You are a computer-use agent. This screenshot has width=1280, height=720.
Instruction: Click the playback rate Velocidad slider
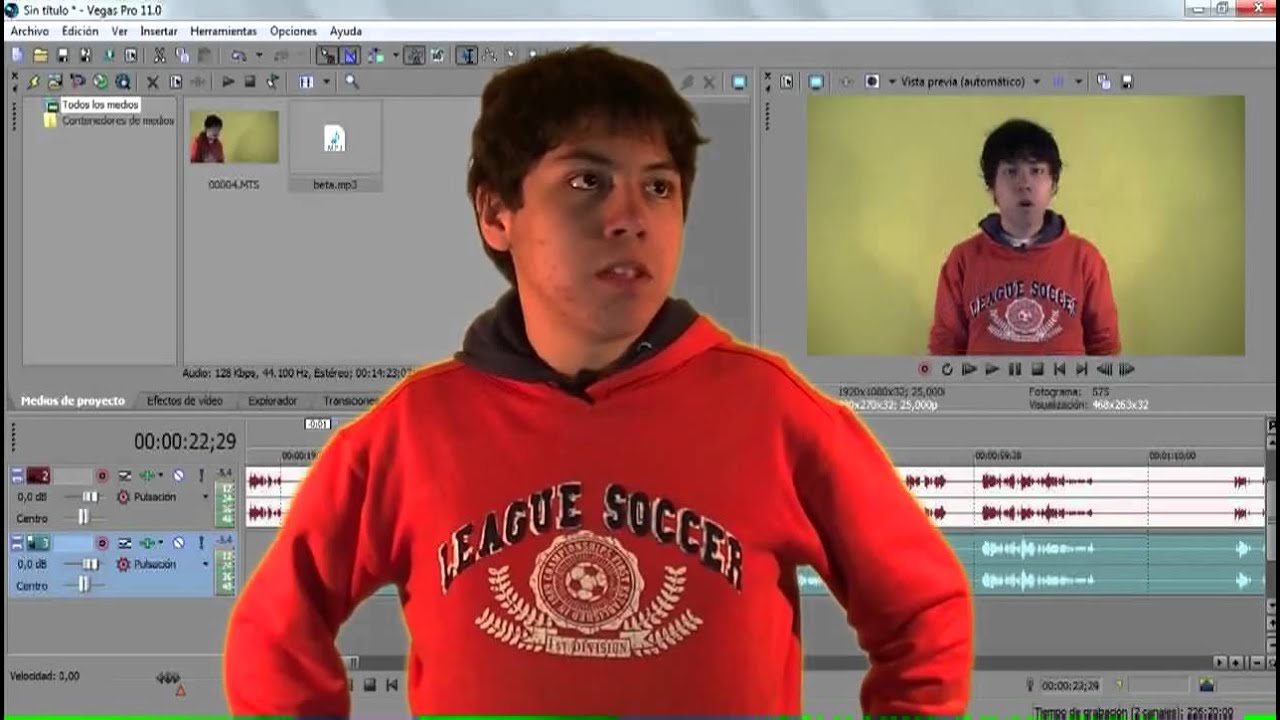point(168,678)
